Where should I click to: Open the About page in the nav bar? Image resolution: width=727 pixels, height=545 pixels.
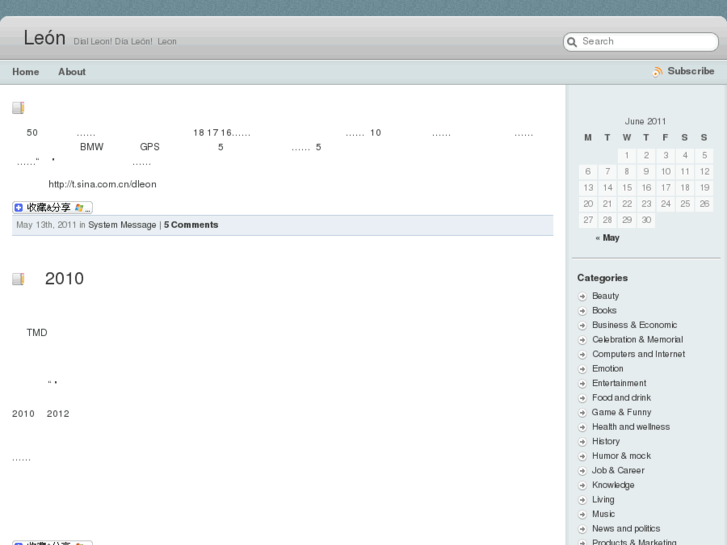click(72, 72)
